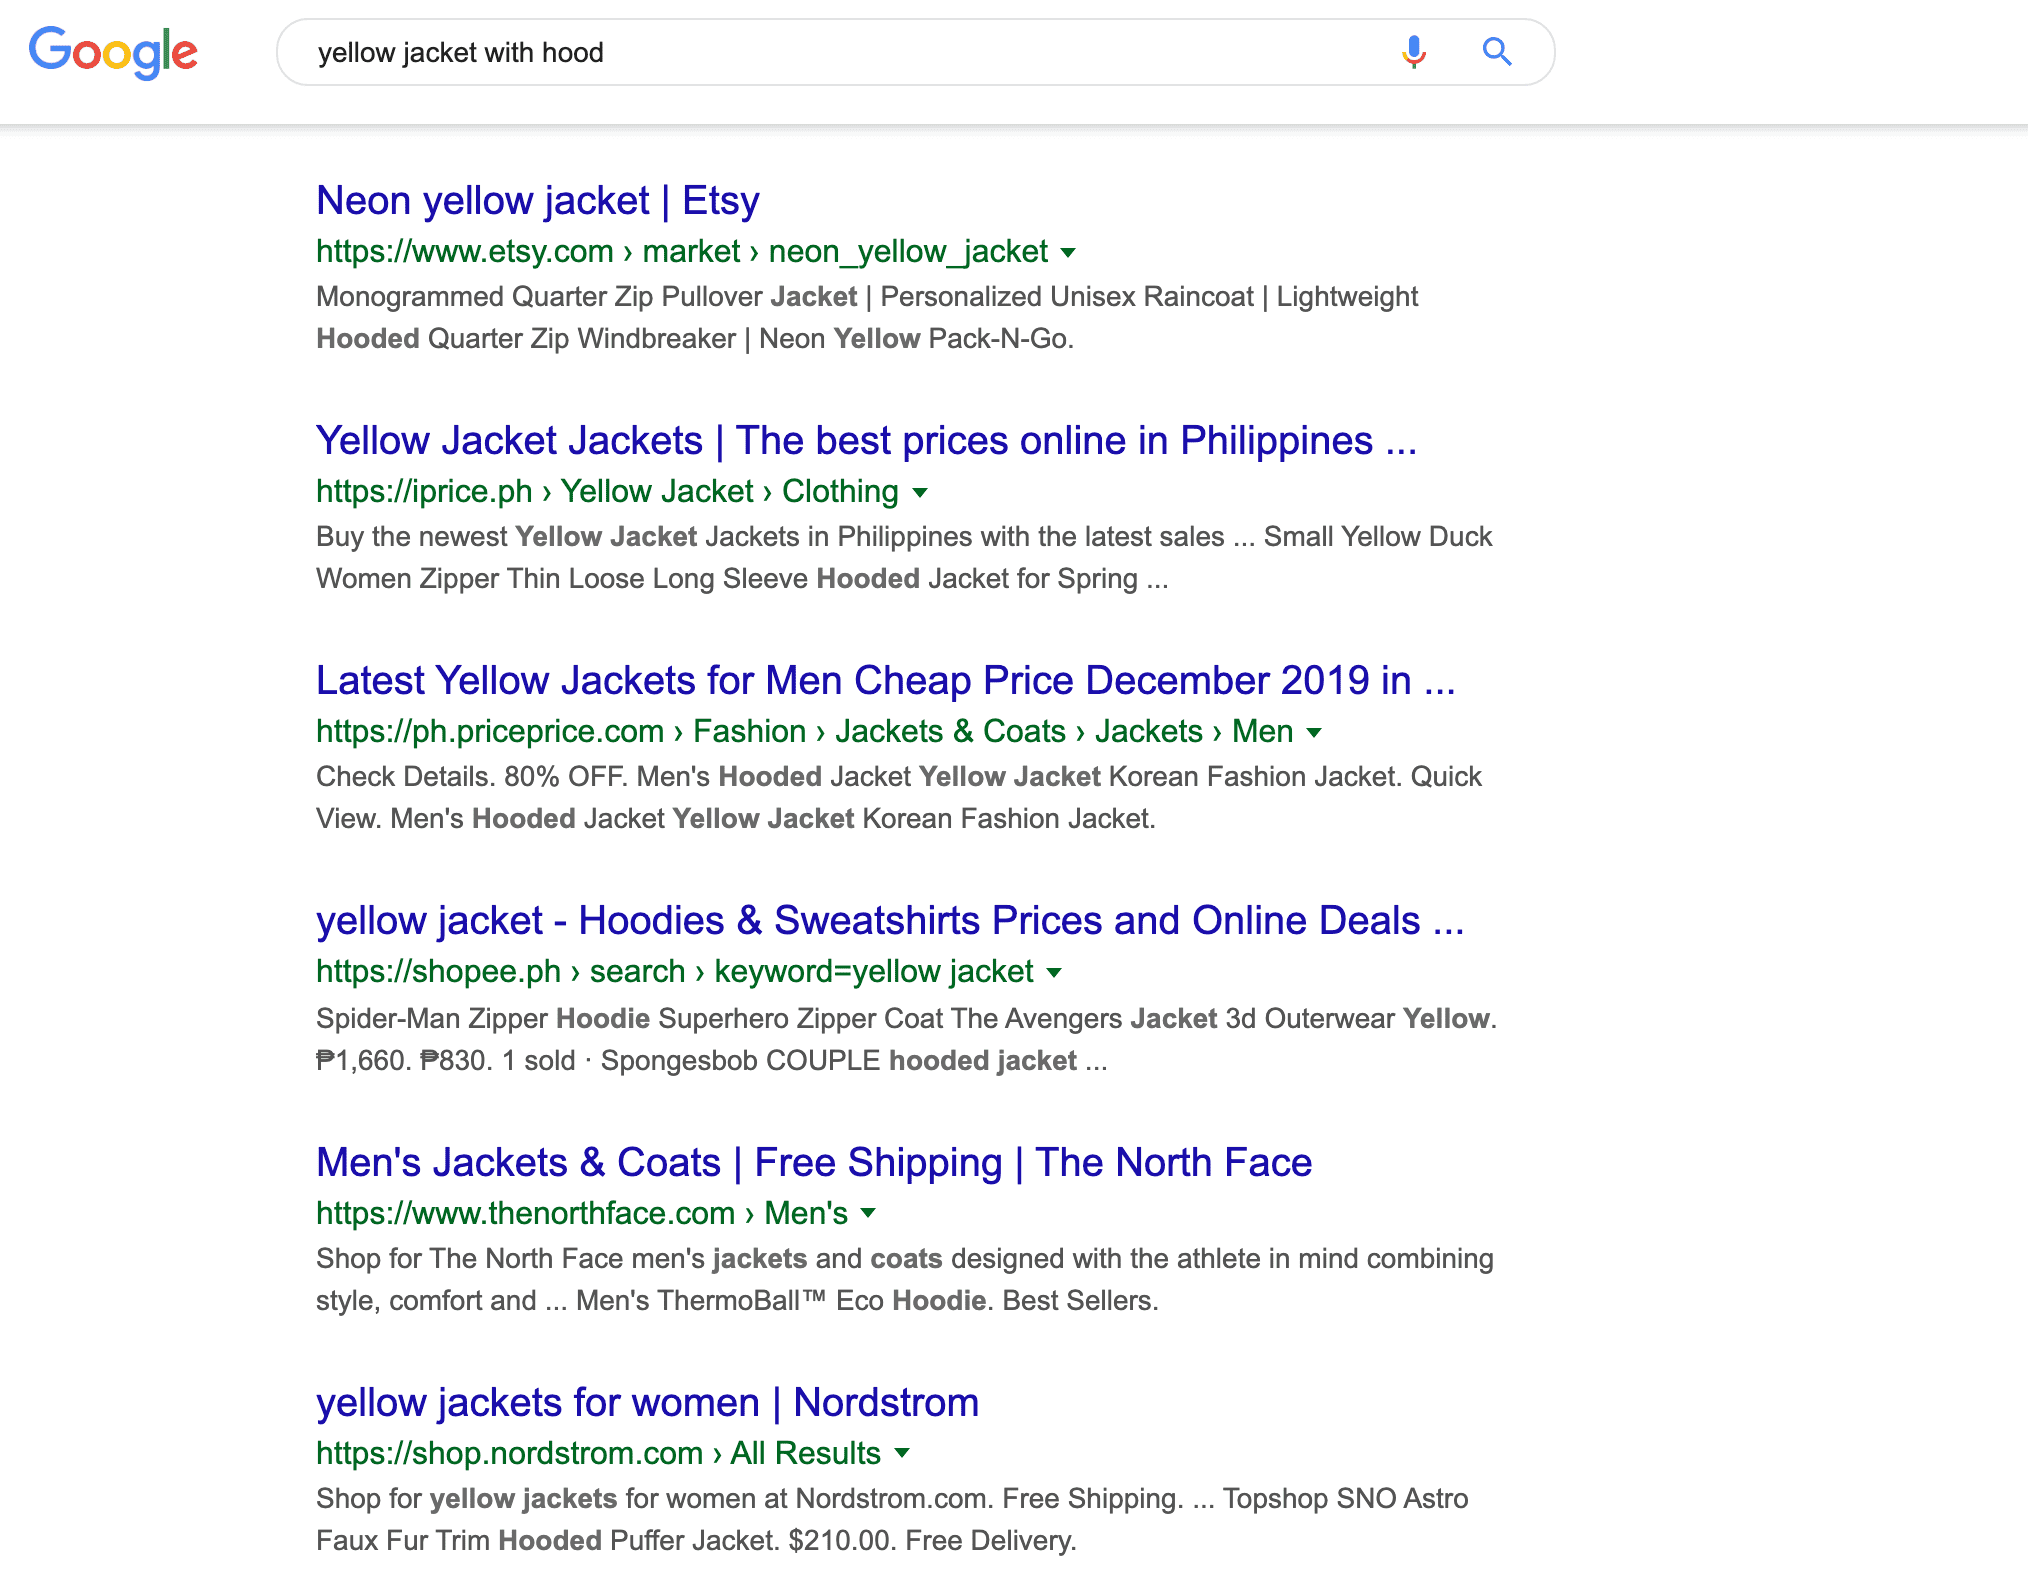Viewport: 2028px width, 1586px height.
Task: Expand dropdown arrow next to Etsy URL
Action: 1068,253
